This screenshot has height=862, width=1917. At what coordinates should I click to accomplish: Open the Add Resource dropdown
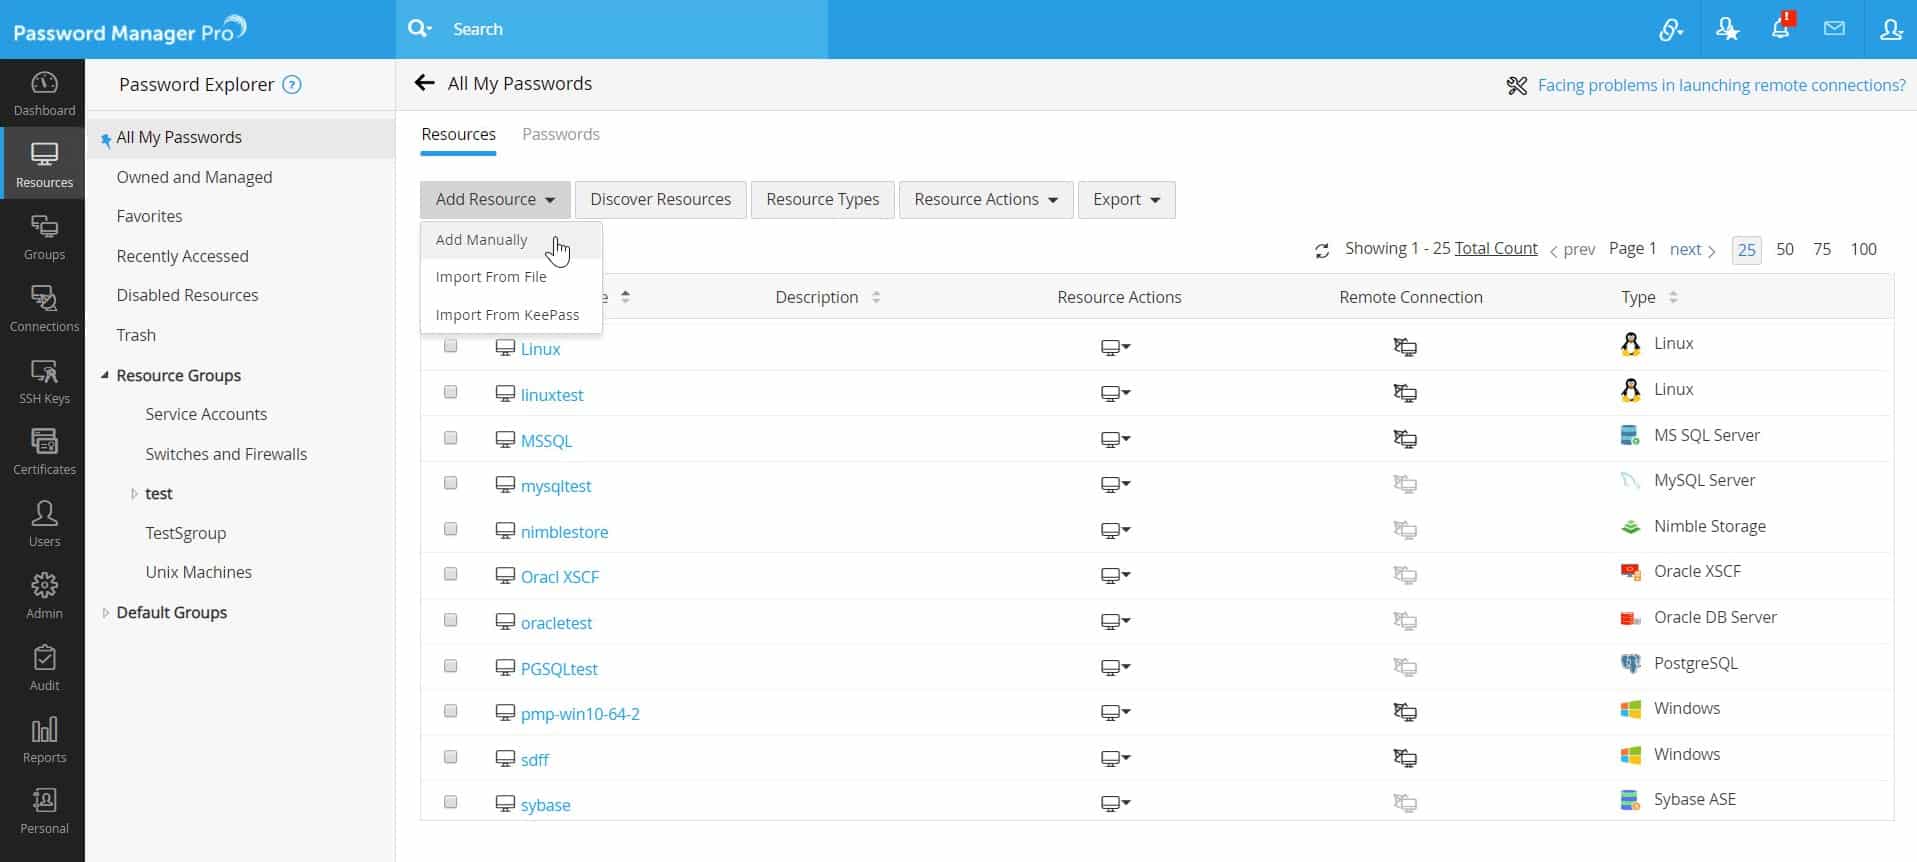click(x=495, y=200)
